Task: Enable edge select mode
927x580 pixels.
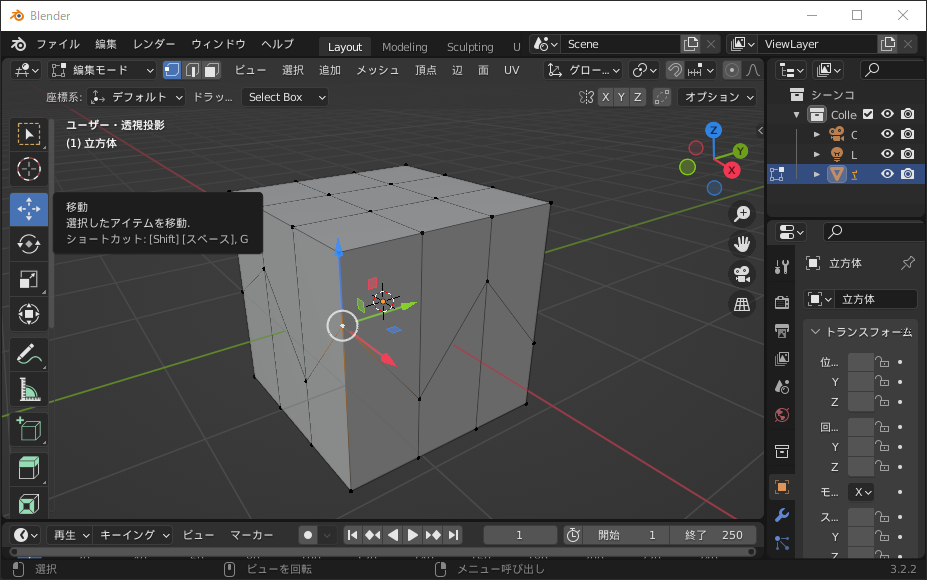Action: point(193,69)
